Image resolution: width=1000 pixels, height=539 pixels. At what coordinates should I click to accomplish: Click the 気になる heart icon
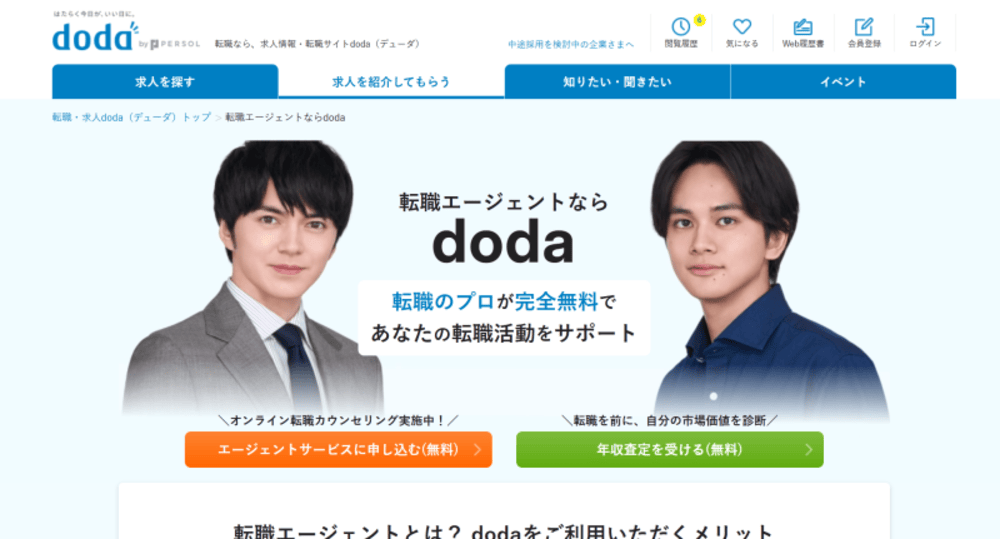[742, 27]
